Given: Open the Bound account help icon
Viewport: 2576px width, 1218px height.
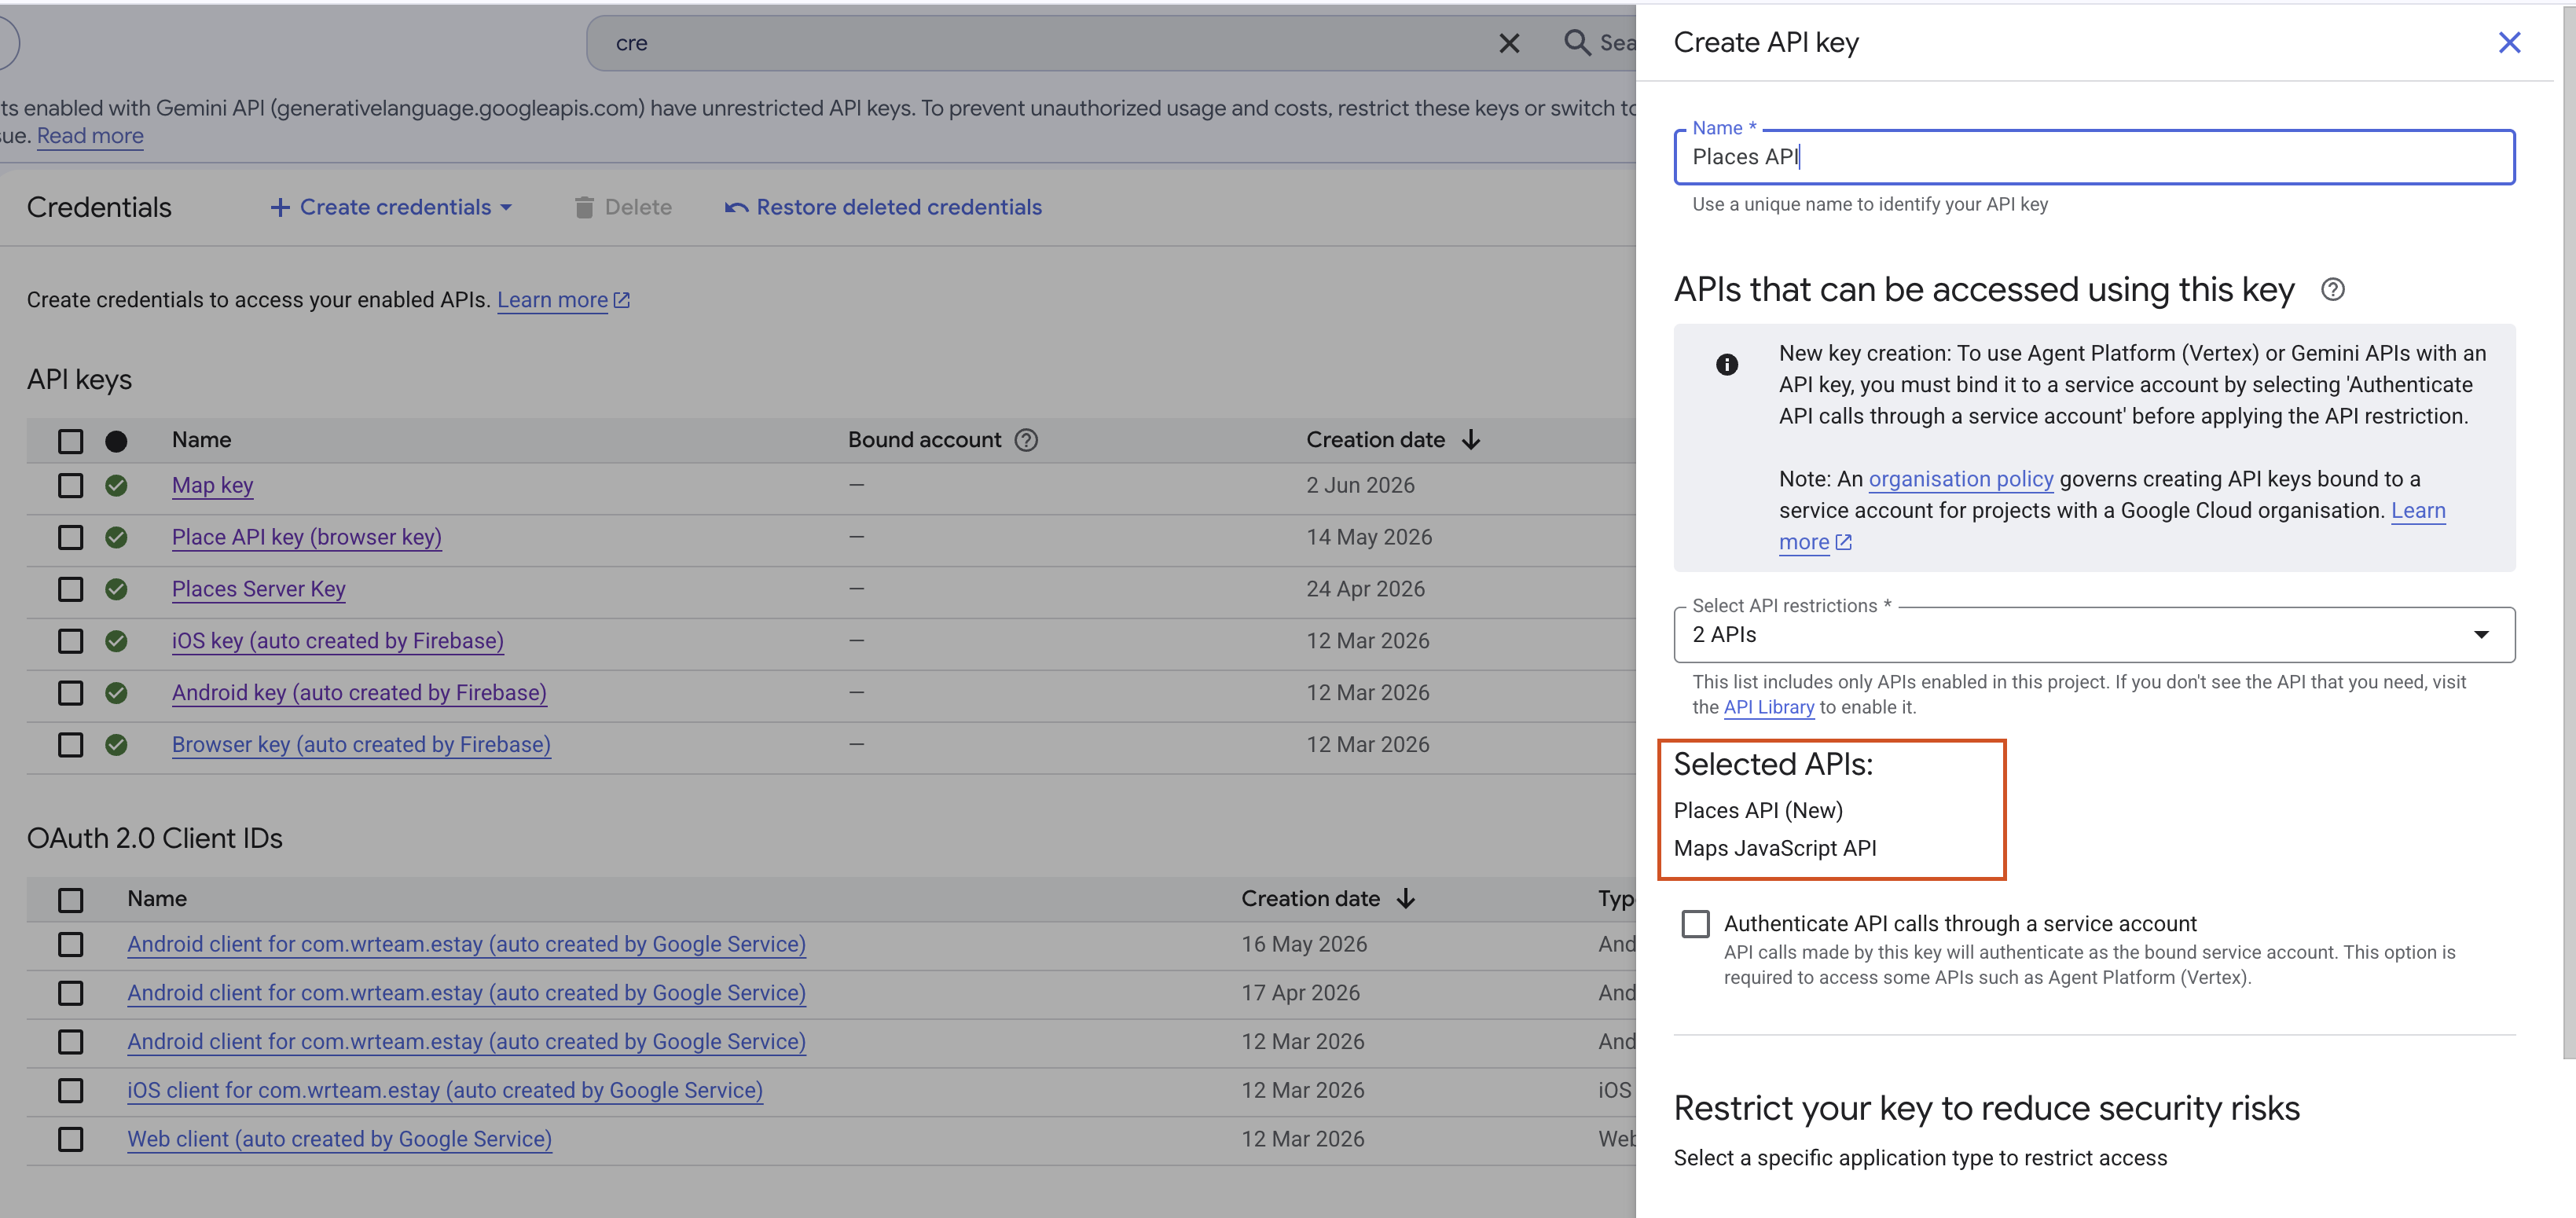Looking at the screenshot, I should coord(1026,440).
